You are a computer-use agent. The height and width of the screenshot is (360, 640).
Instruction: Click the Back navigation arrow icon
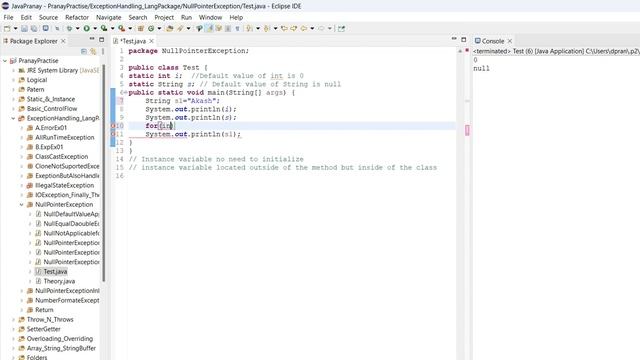coord(304,29)
